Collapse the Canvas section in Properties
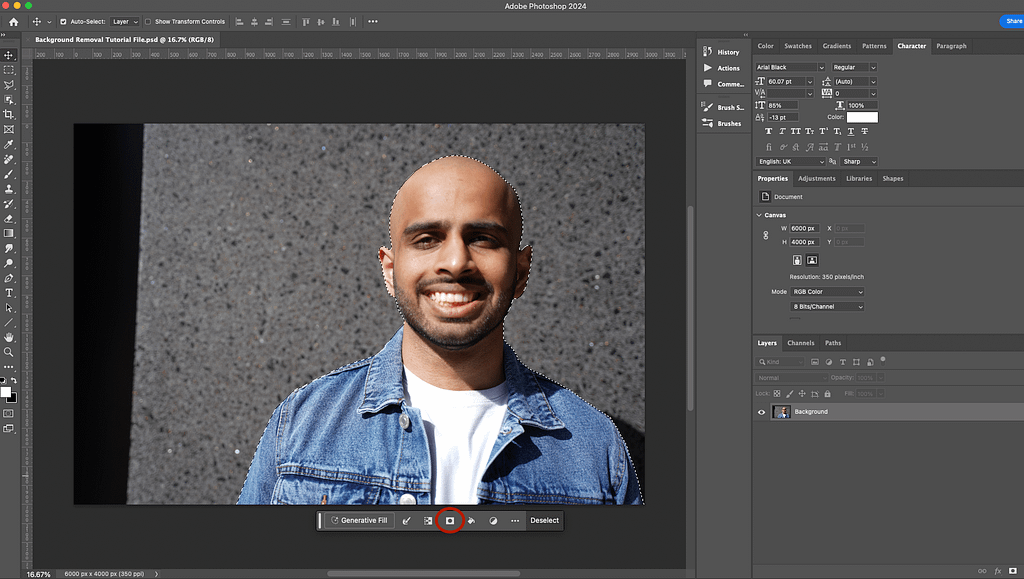The image size is (1024, 579). (759, 215)
